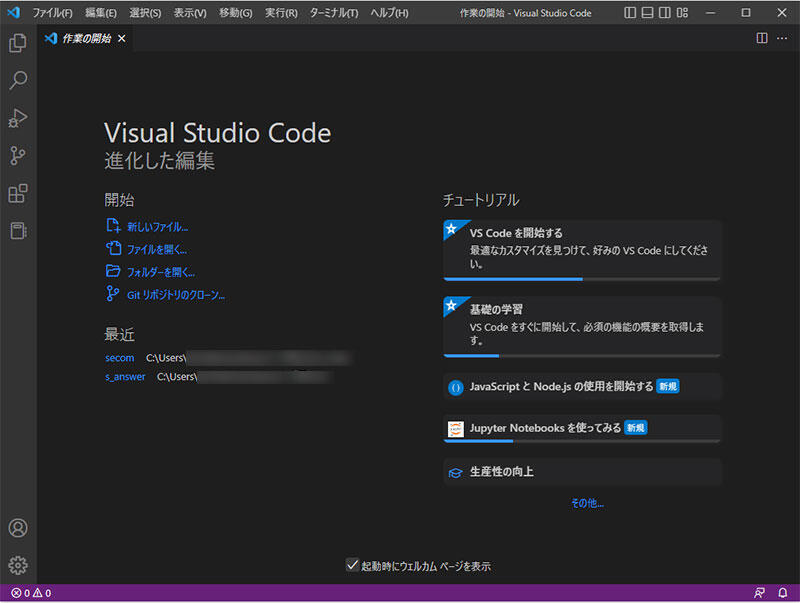800x603 pixels.
Task: Open the 編集(E) menu
Action: (101, 13)
